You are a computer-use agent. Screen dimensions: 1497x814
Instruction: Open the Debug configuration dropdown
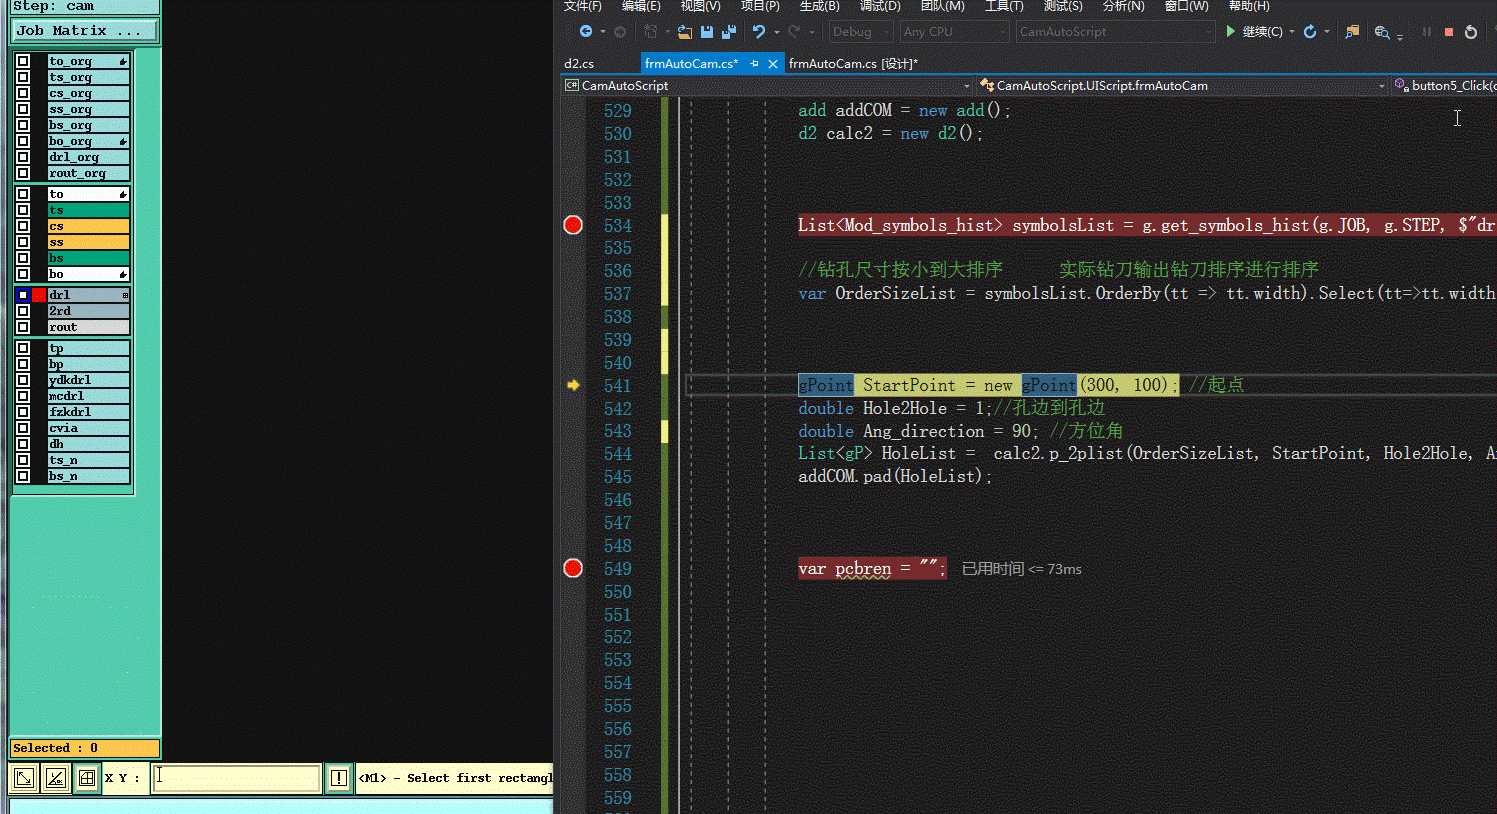coord(861,32)
